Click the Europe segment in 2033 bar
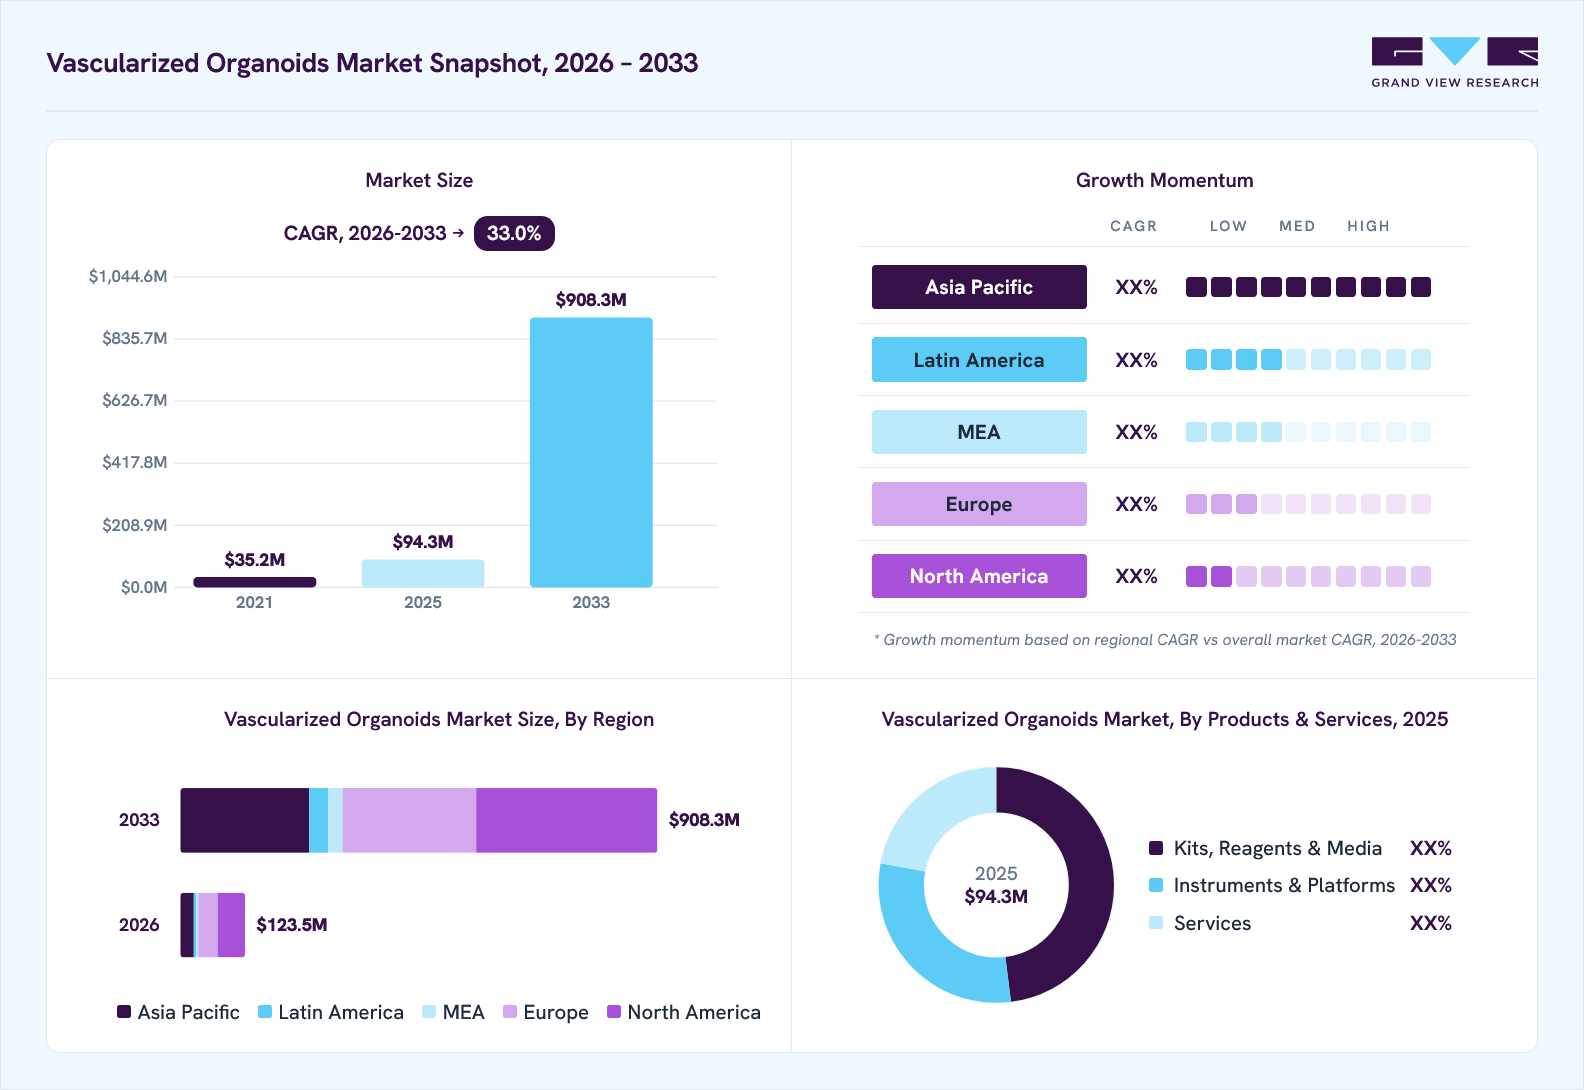This screenshot has height=1090, width=1584. [x=409, y=820]
